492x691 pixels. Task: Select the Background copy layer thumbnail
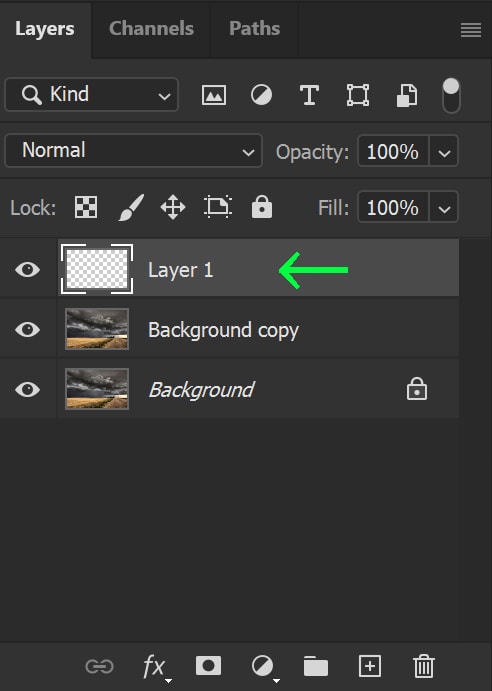click(x=97, y=329)
